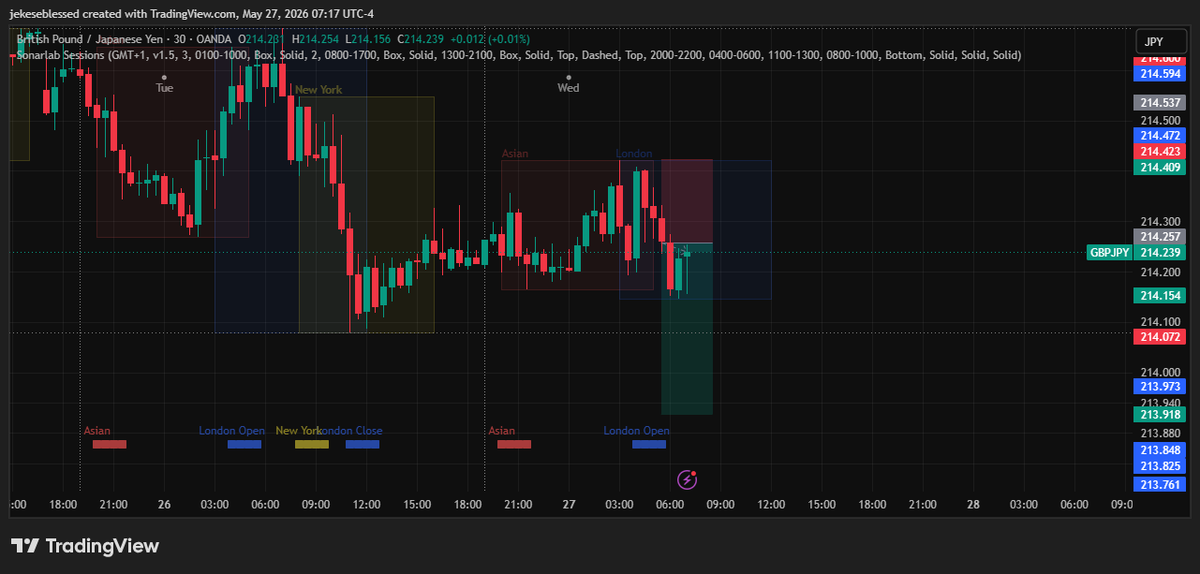Click the 214.500 price scale tick
The width and height of the screenshot is (1200, 574).
[1160, 121]
